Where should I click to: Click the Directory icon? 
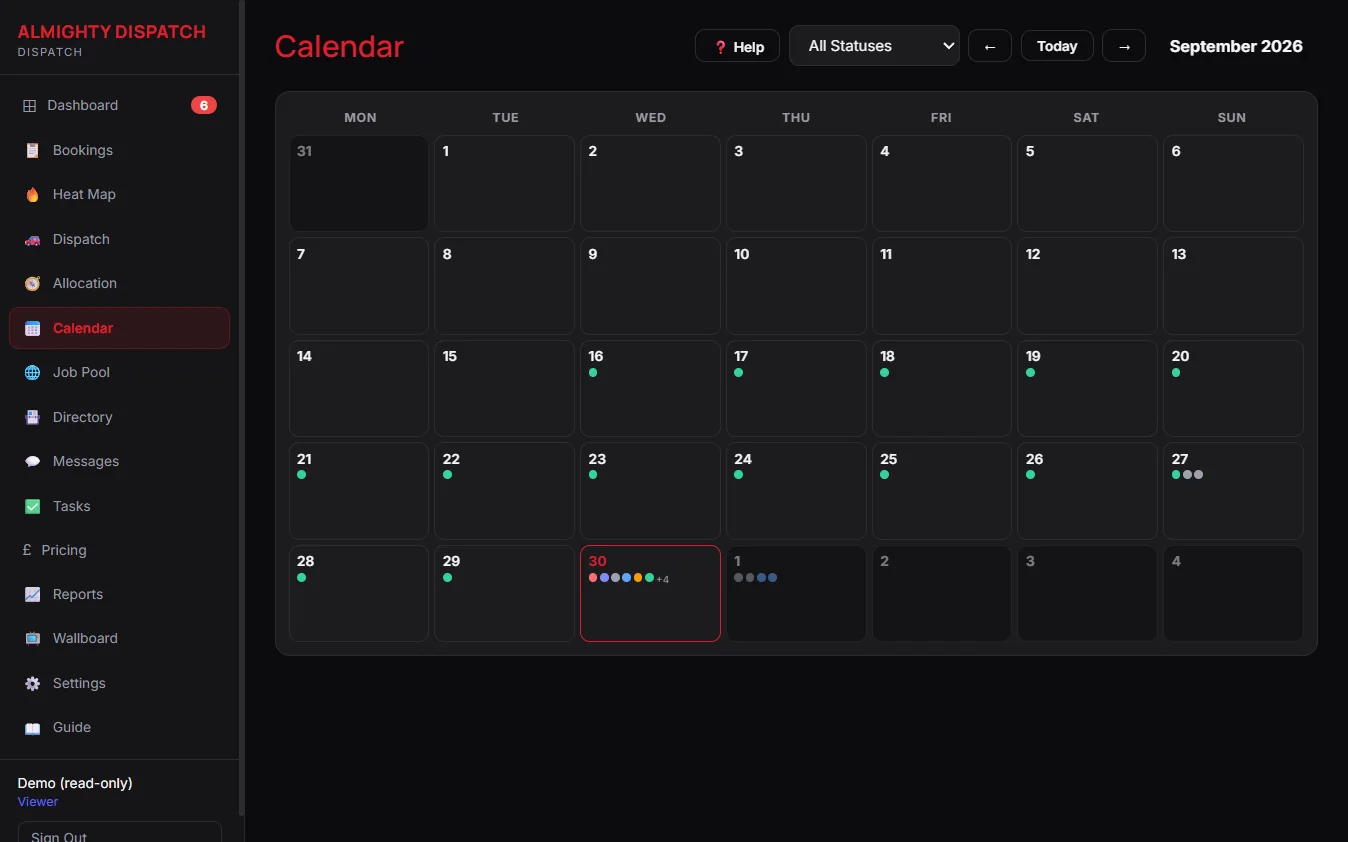33,417
